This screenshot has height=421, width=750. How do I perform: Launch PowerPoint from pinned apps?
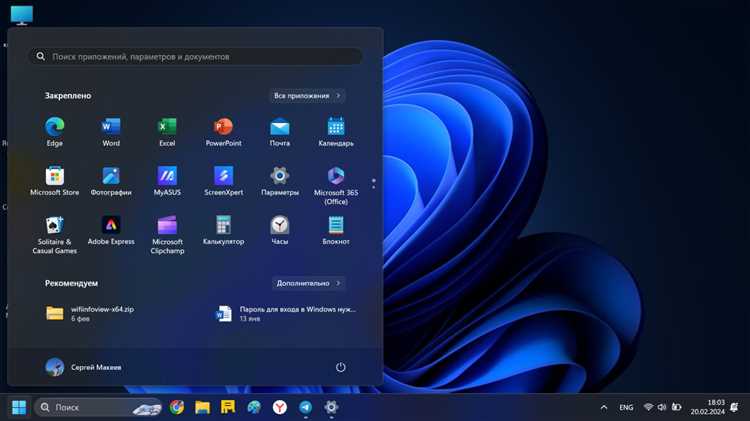(223, 132)
